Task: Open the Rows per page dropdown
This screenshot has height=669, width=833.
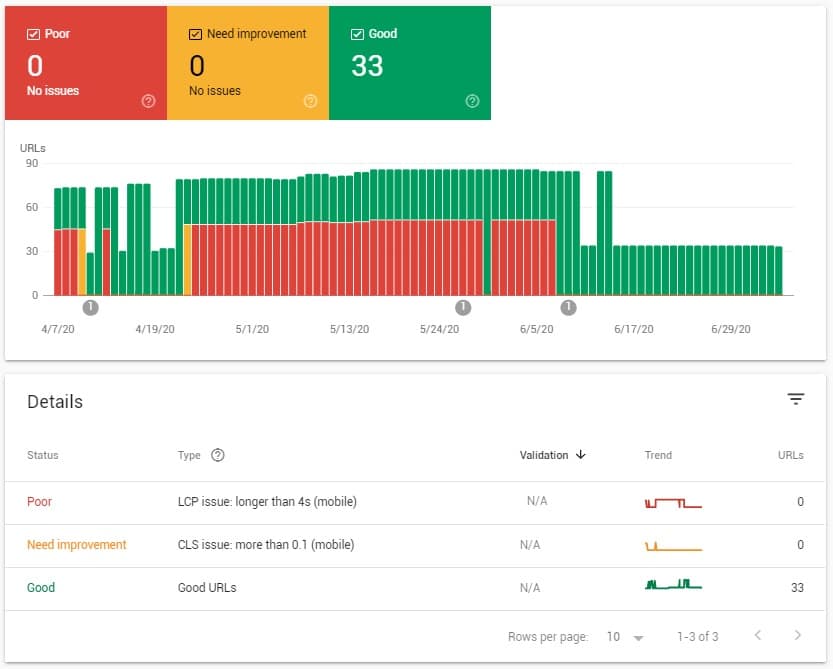Action: [x=625, y=637]
